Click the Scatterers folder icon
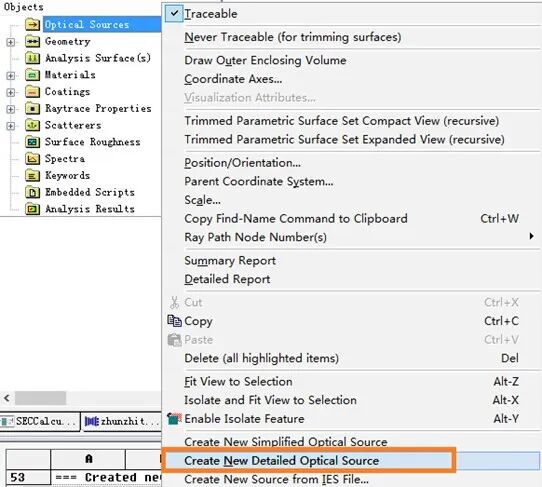Screen dimensions: 542x487 tap(32, 125)
